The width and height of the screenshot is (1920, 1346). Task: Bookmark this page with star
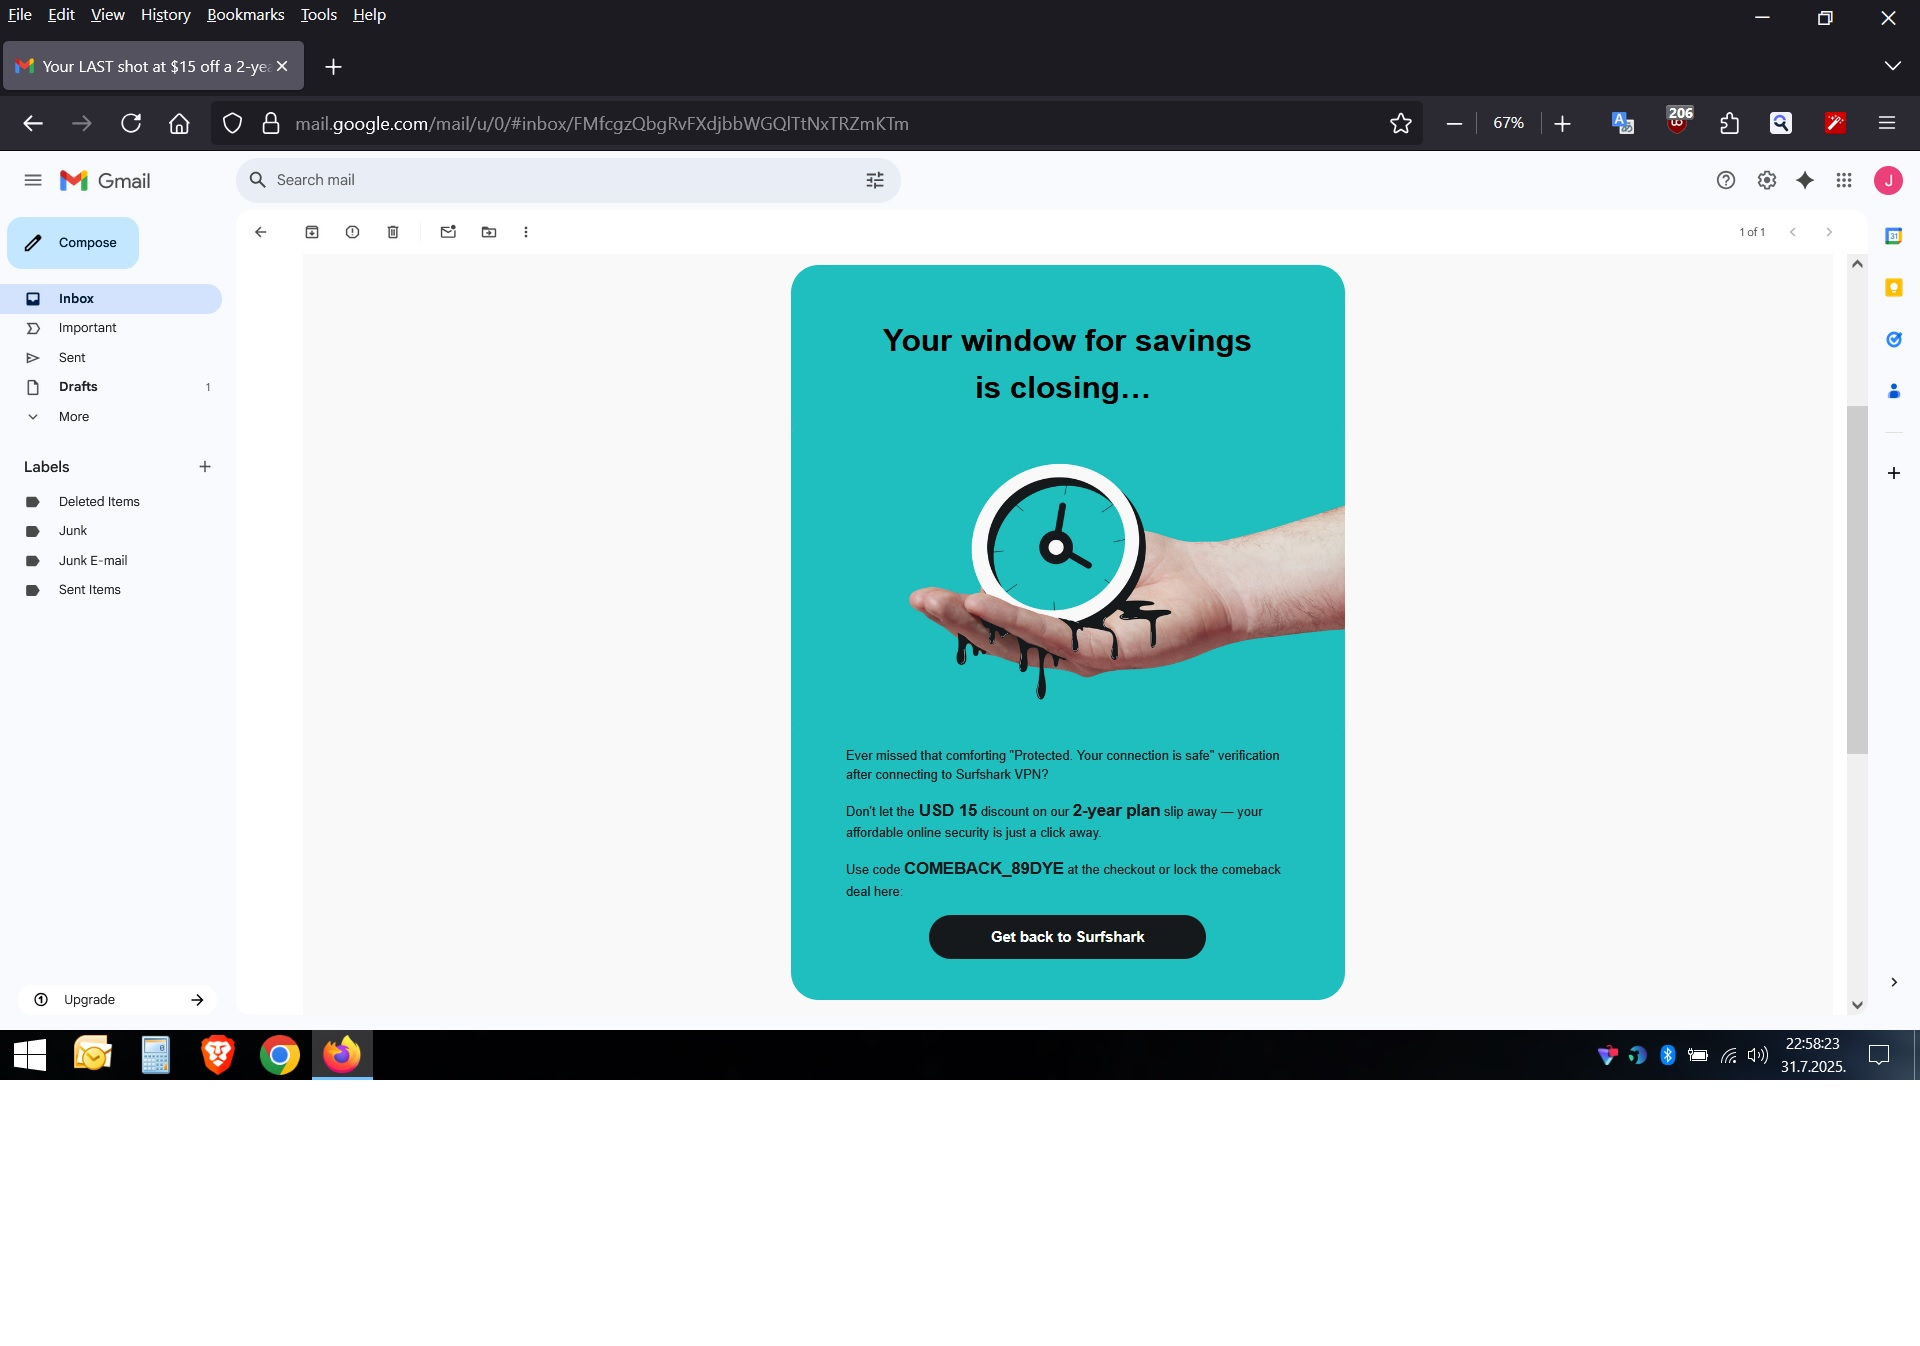click(x=1401, y=123)
